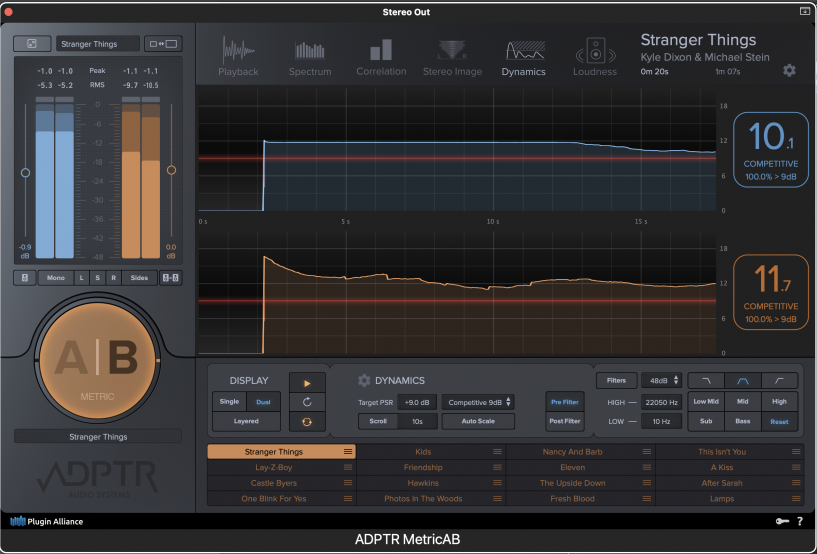The height and width of the screenshot is (554, 817).
Task: Select the Hawkins reference track
Action: click(x=423, y=483)
